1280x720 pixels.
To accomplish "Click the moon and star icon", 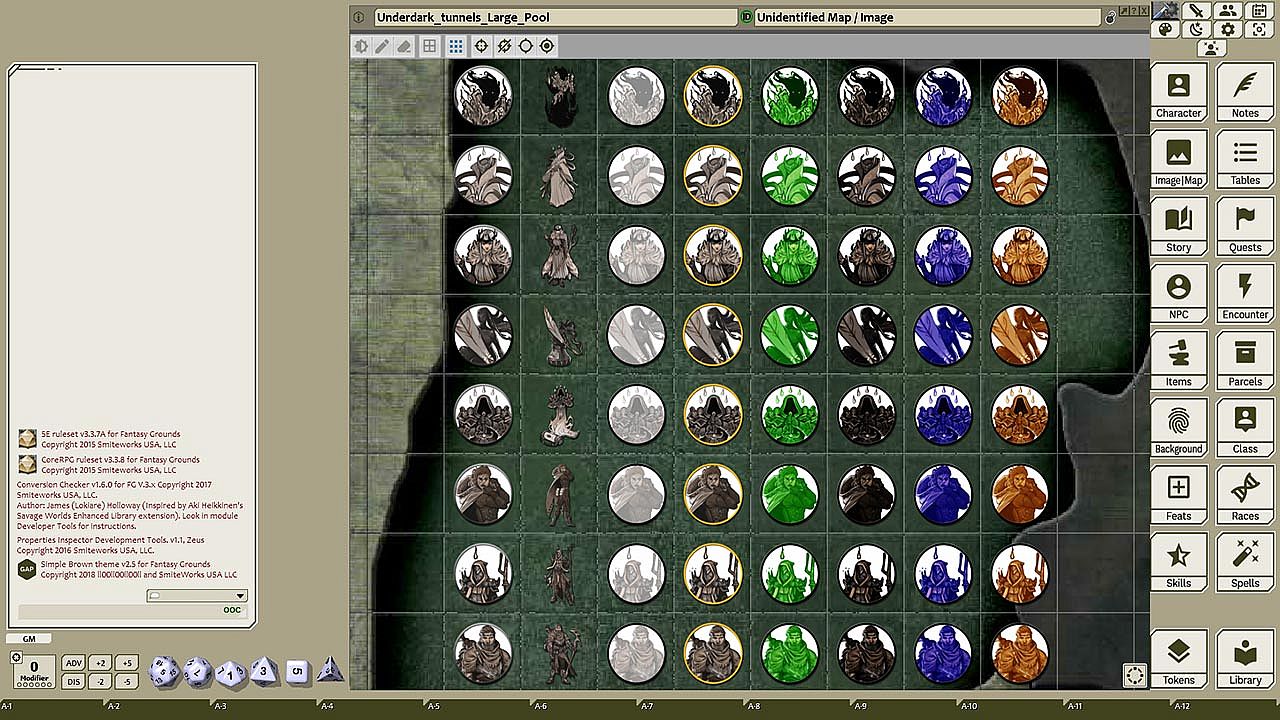I will [1196, 30].
